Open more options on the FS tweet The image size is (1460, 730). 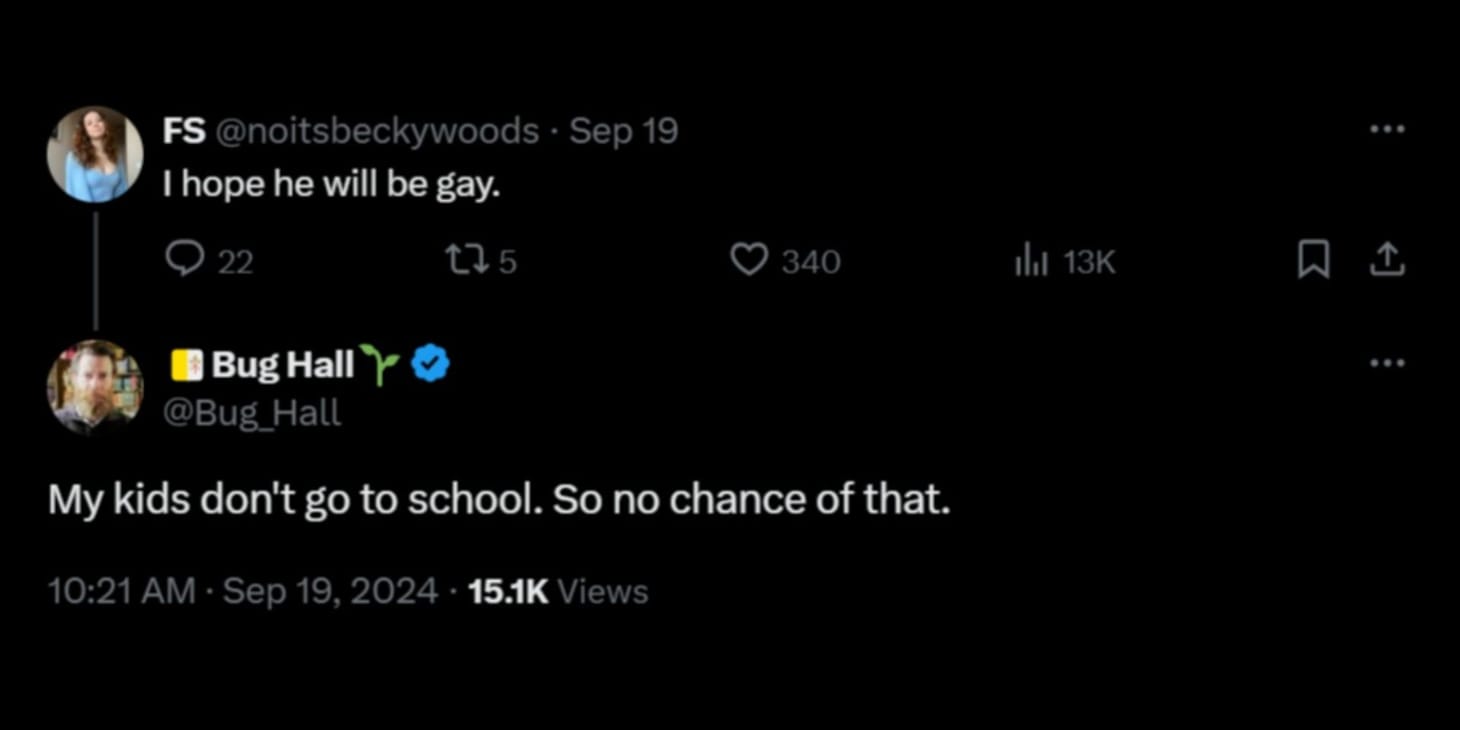[x=1387, y=130]
